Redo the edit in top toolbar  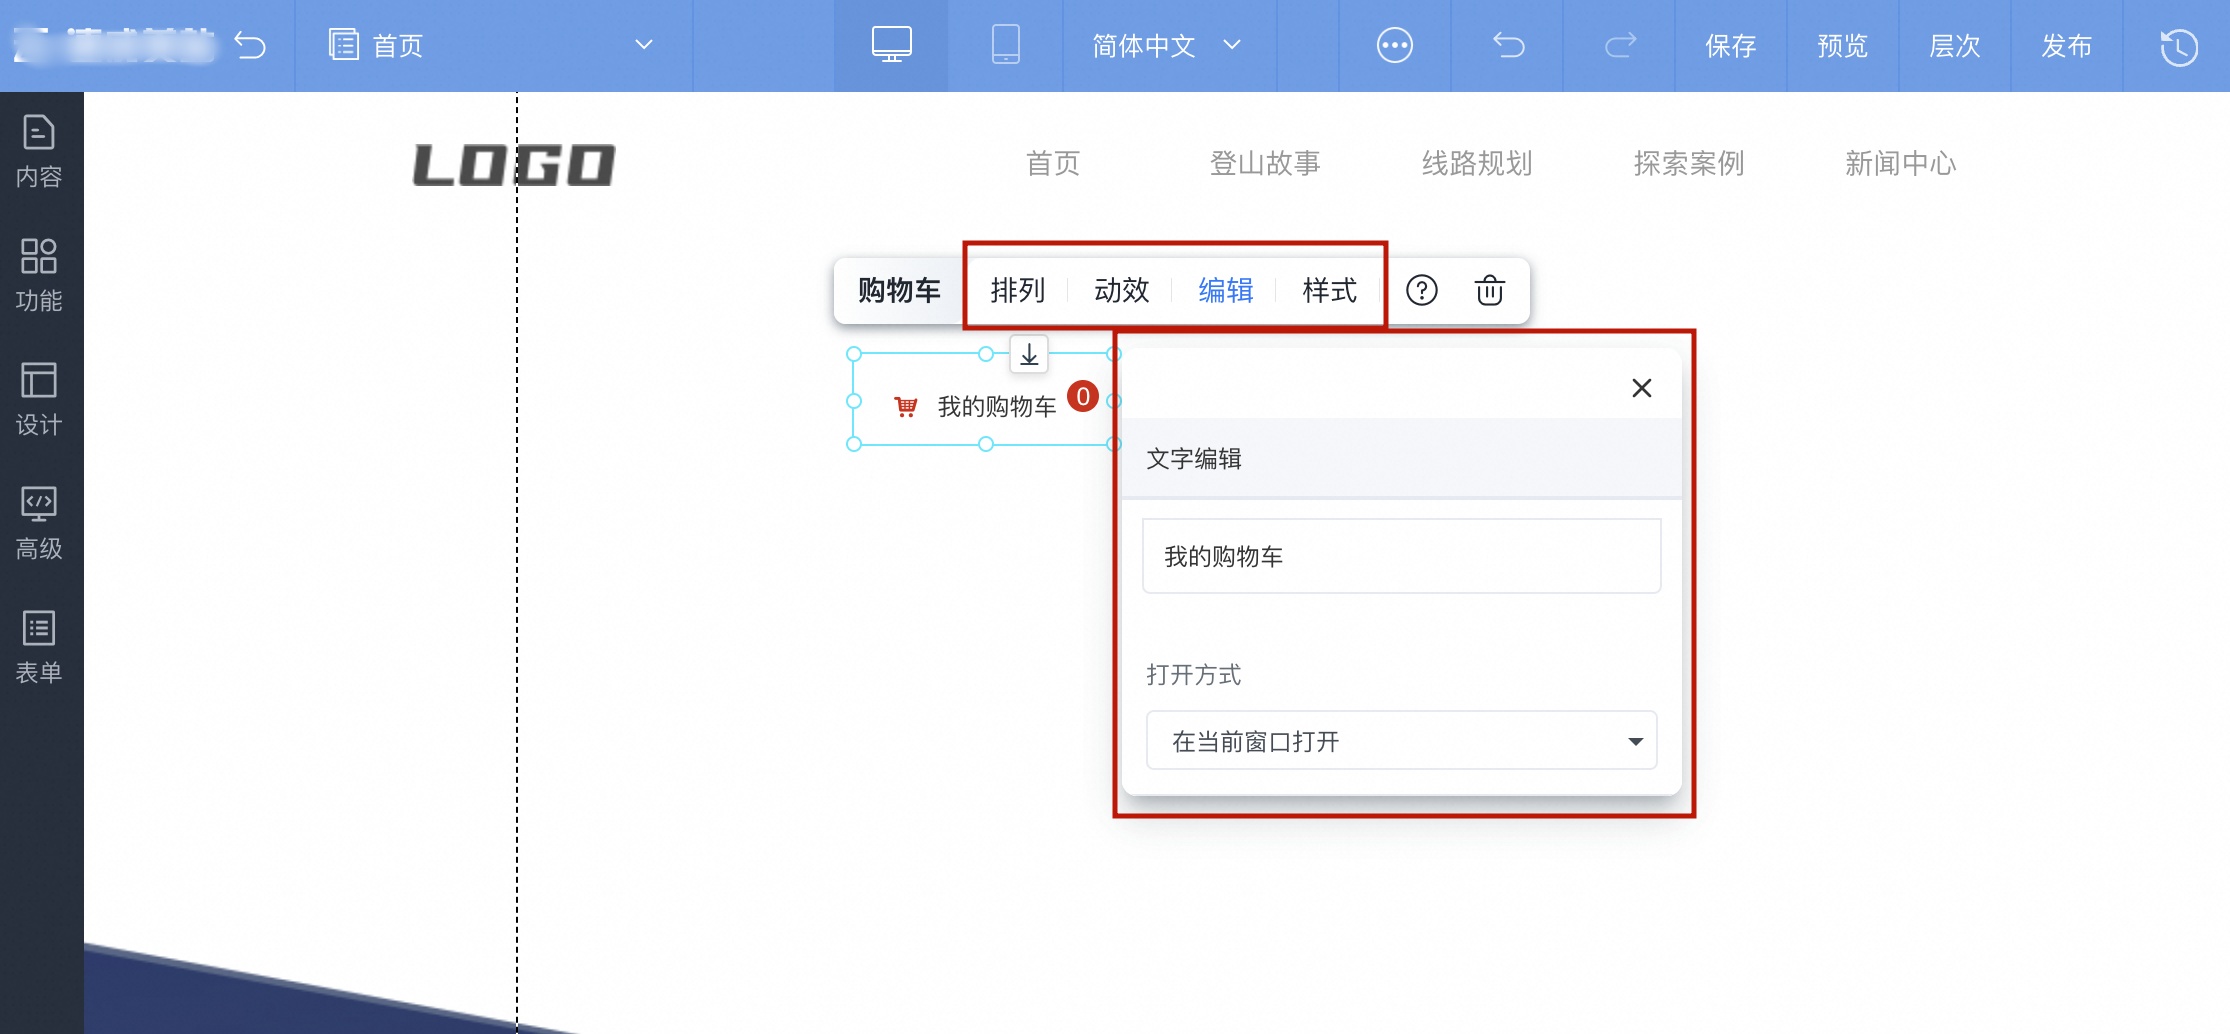pyautogui.click(x=1620, y=45)
